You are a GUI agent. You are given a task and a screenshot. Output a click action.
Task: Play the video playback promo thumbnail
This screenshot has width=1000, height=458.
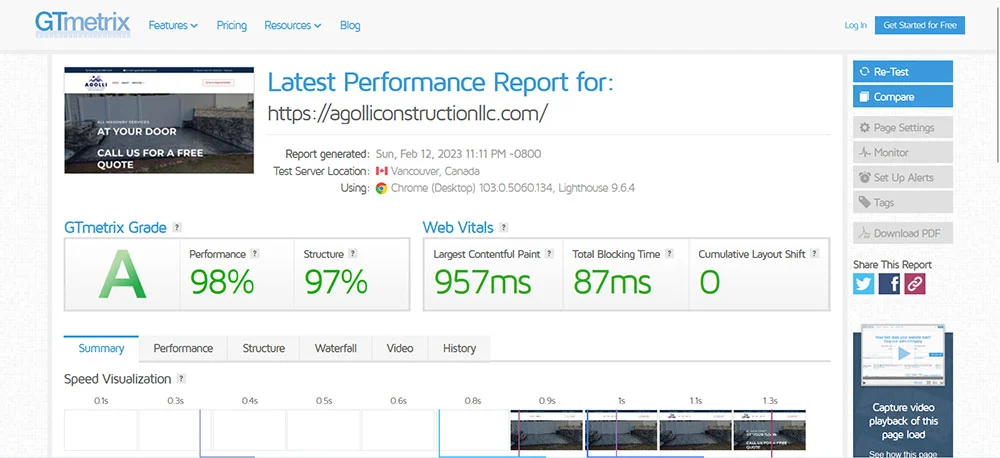click(903, 354)
